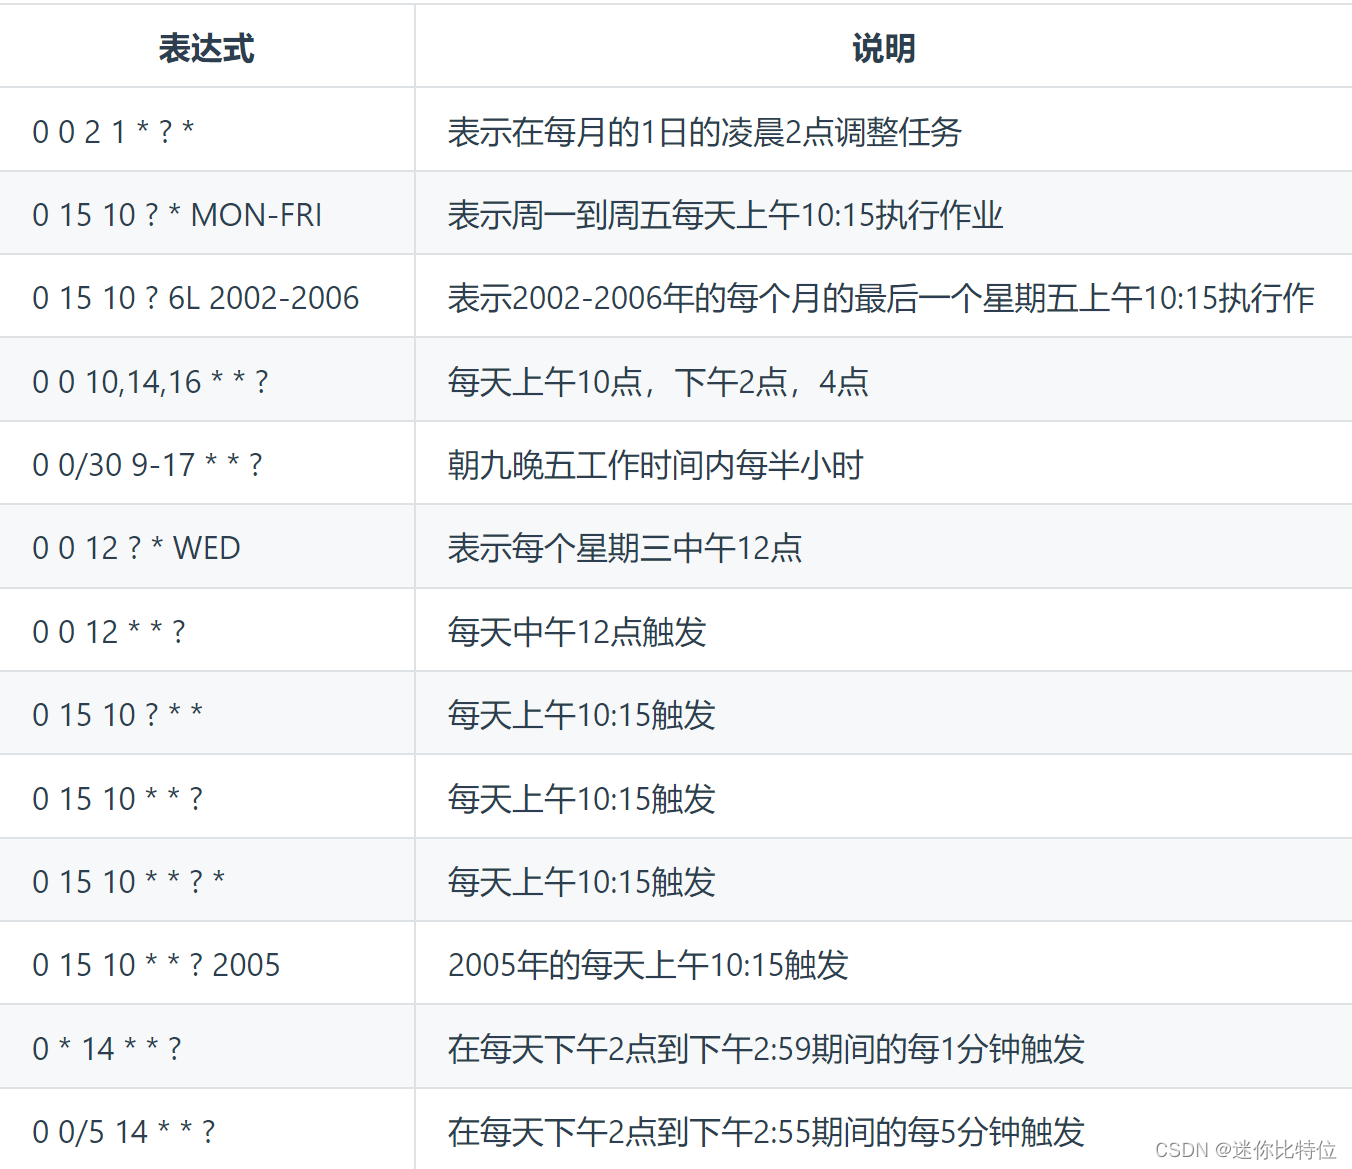Click the cron expression 0 15 10 ? * MON-FRI
The width and height of the screenshot is (1352, 1169).
(177, 213)
